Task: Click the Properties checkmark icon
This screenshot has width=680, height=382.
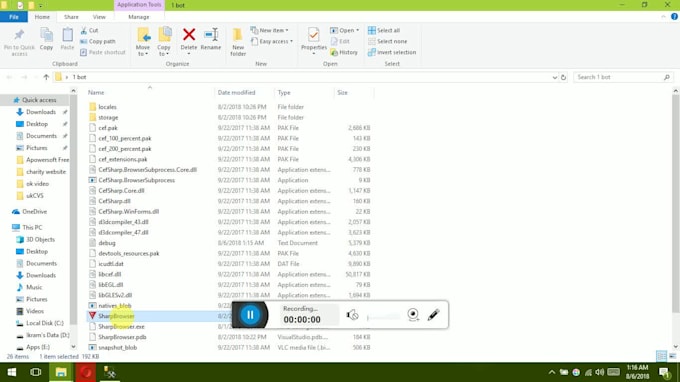Action: tap(313, 34)
